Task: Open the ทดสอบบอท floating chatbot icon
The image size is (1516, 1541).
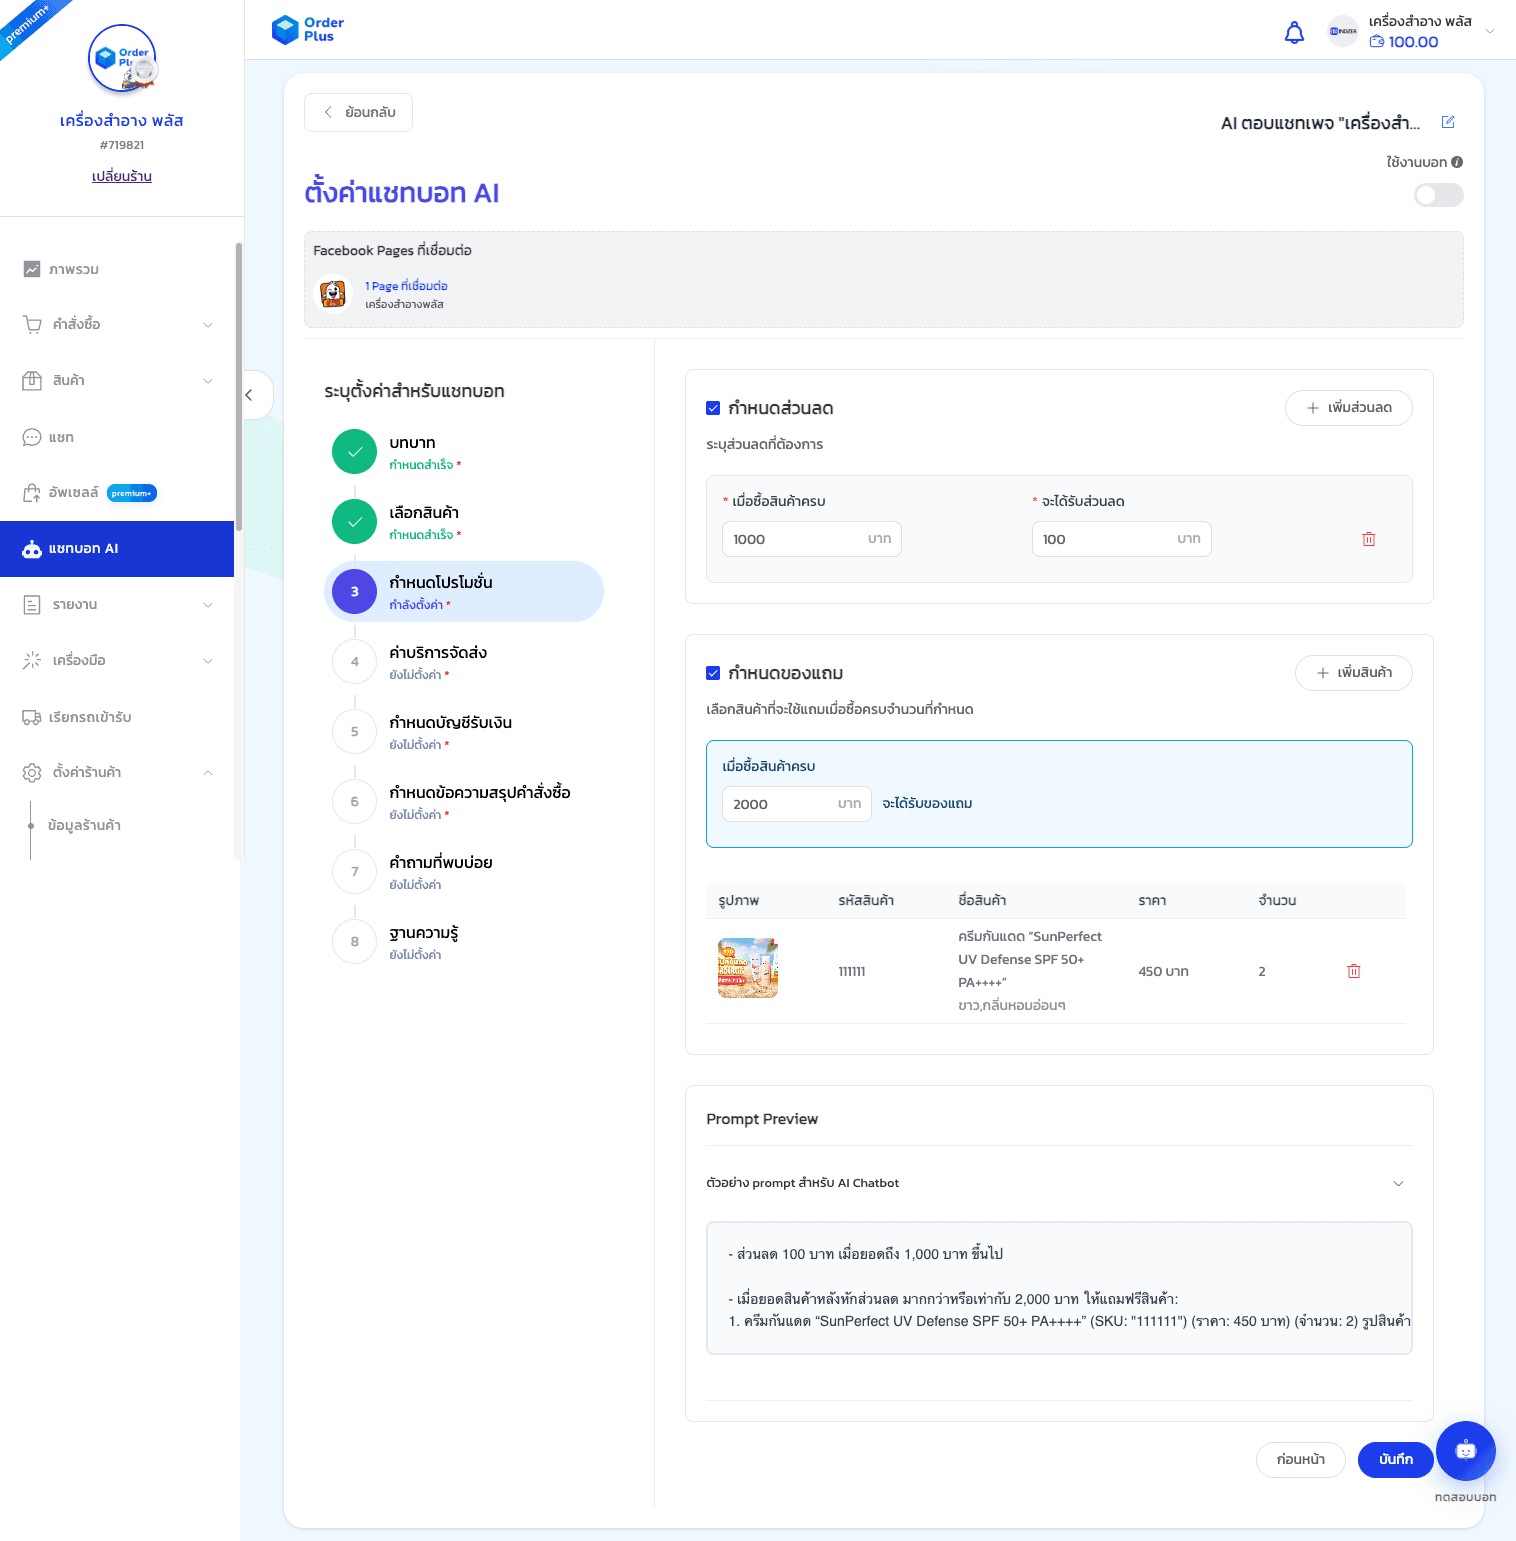Action: [x=1465, y=1450]
